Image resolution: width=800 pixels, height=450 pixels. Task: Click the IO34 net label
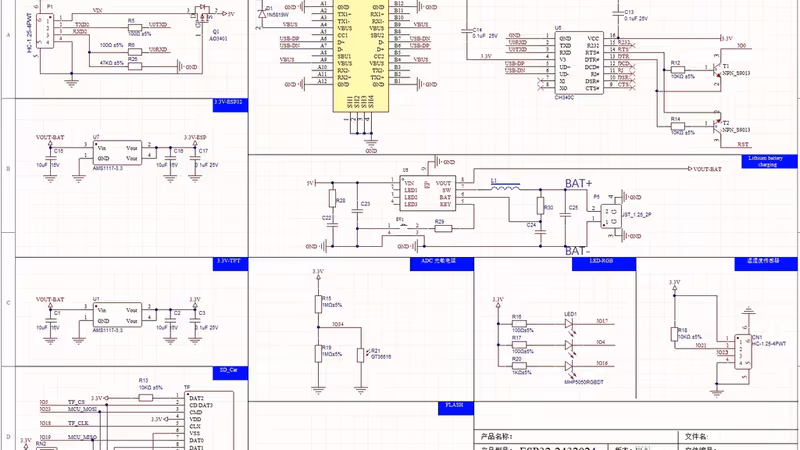click(338, 324)
